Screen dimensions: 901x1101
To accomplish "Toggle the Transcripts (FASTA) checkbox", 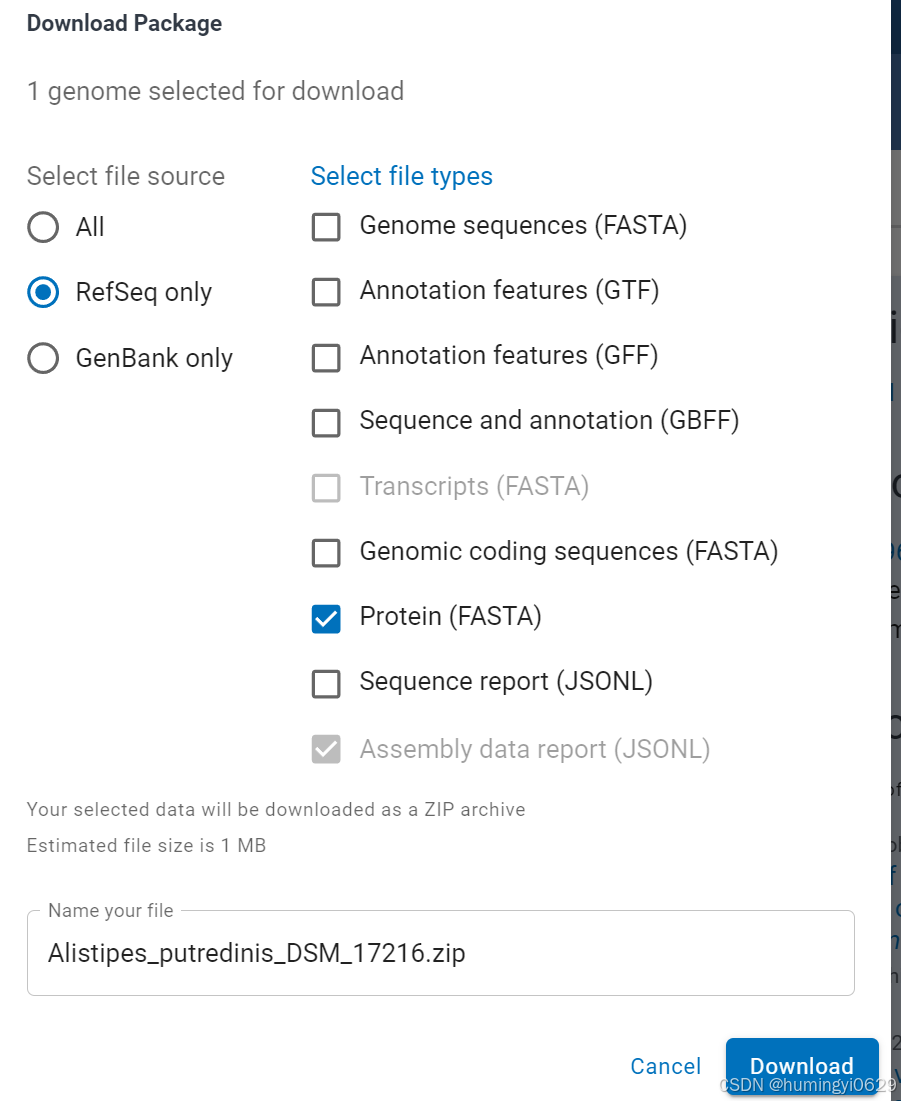I will (x=326, y=487).
